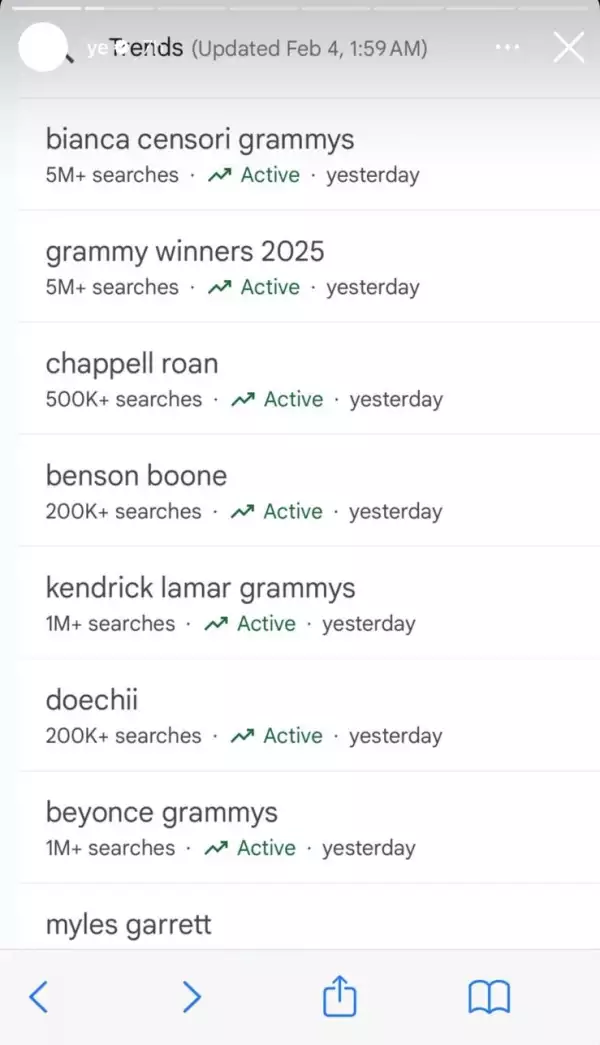
Task: Open the kendrick lamar grammys trend
Action: [x=200, y=587]
